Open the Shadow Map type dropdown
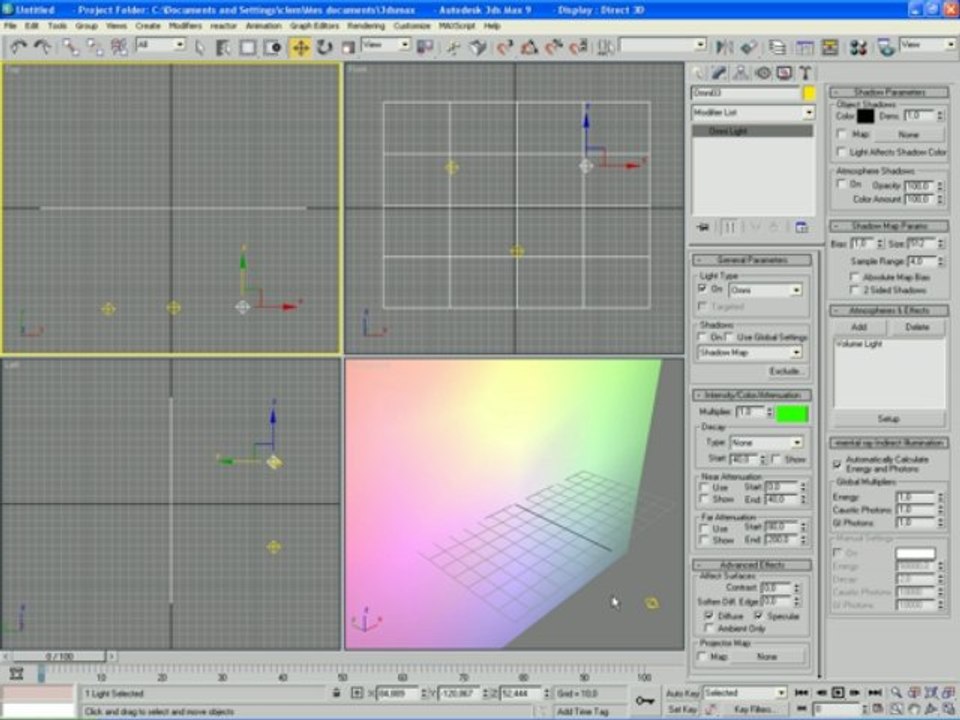 pyautogui.click(x=751, y=352)
